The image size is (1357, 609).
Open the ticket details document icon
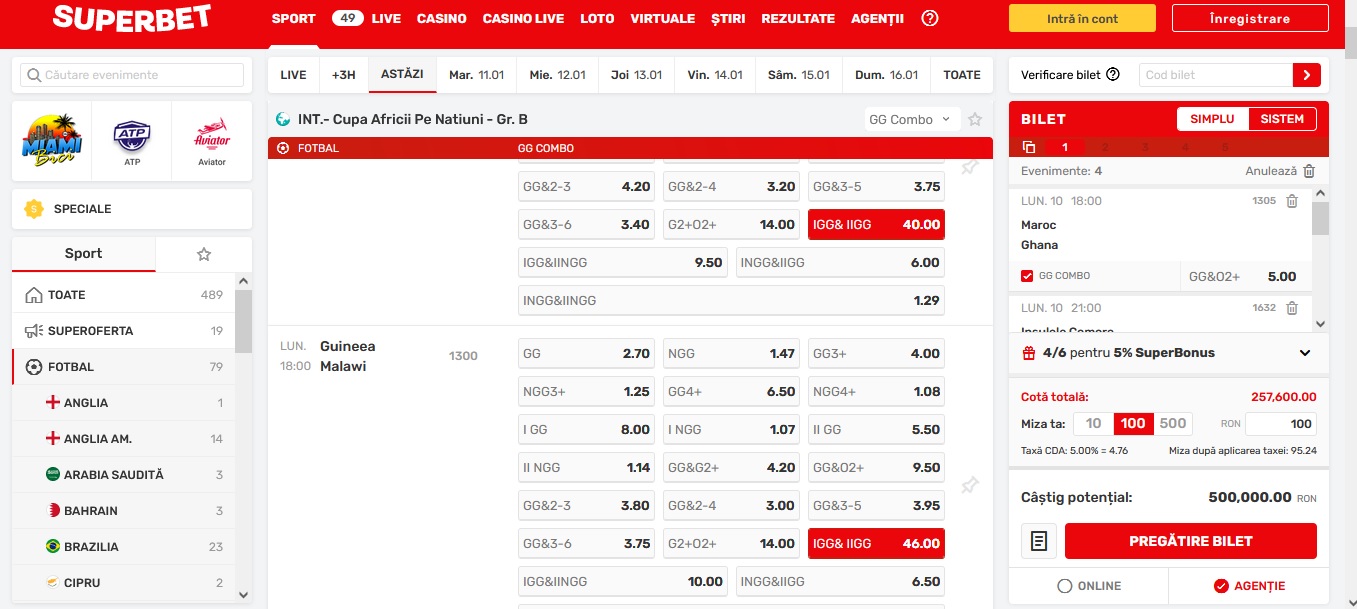1039,541
